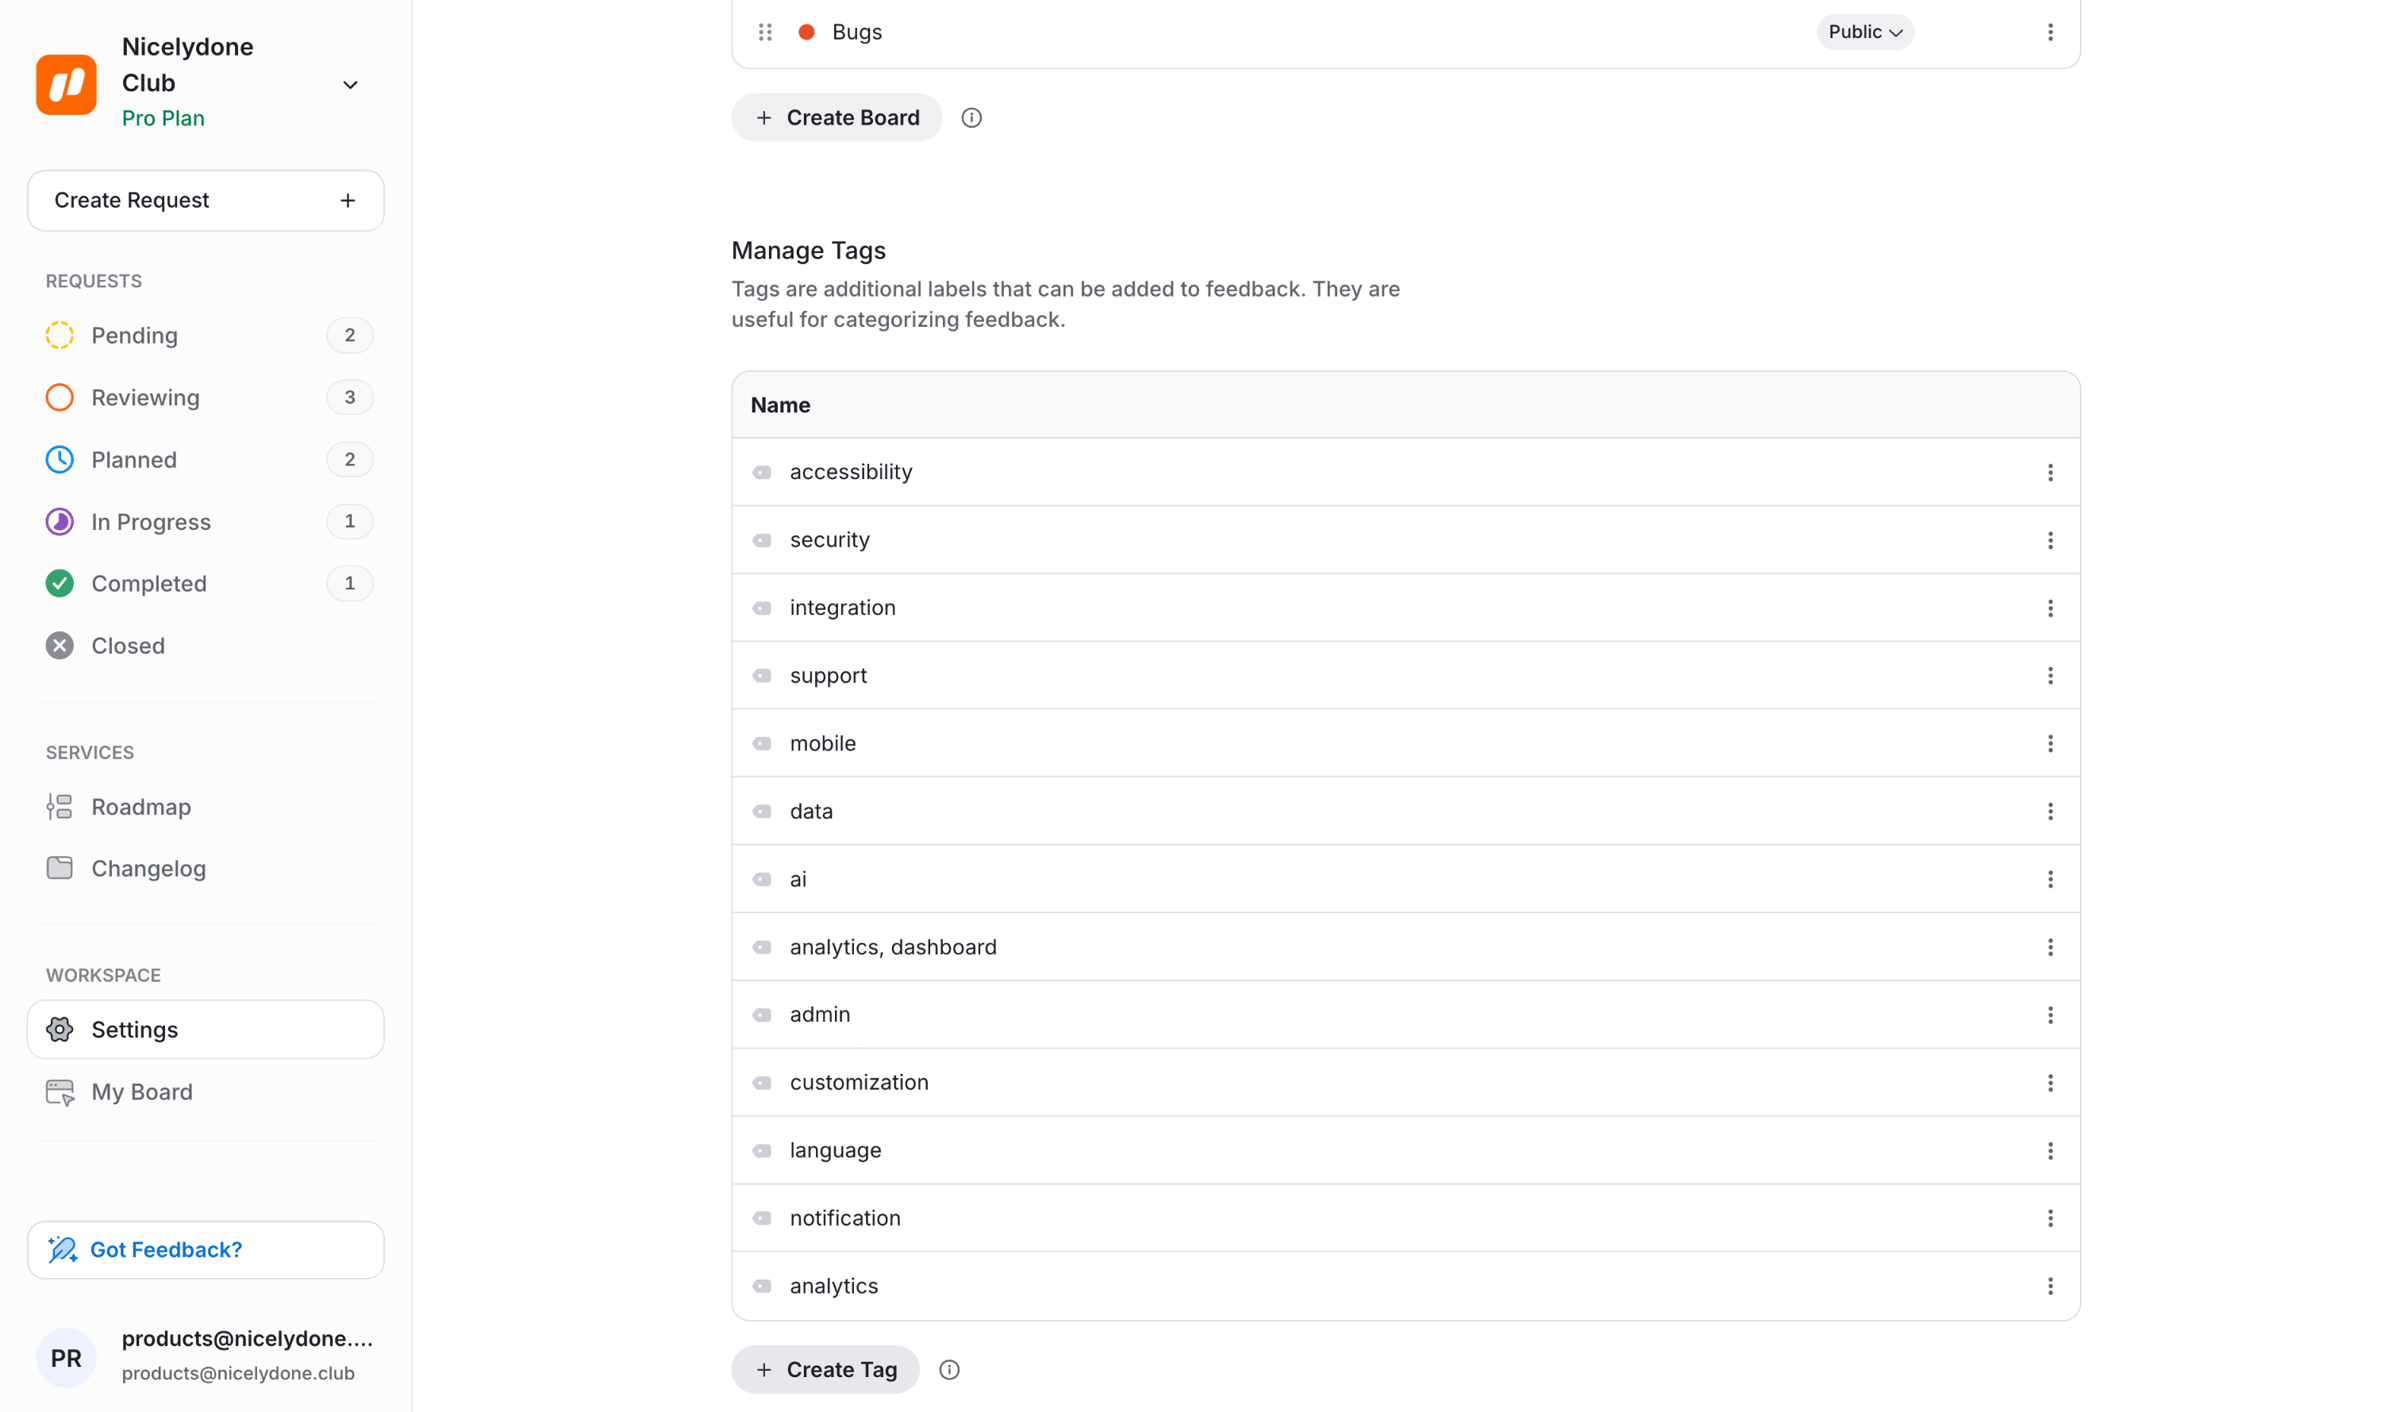
Task: Click the Nicelydone Club orange logo
Action: [x=66, y=84]
